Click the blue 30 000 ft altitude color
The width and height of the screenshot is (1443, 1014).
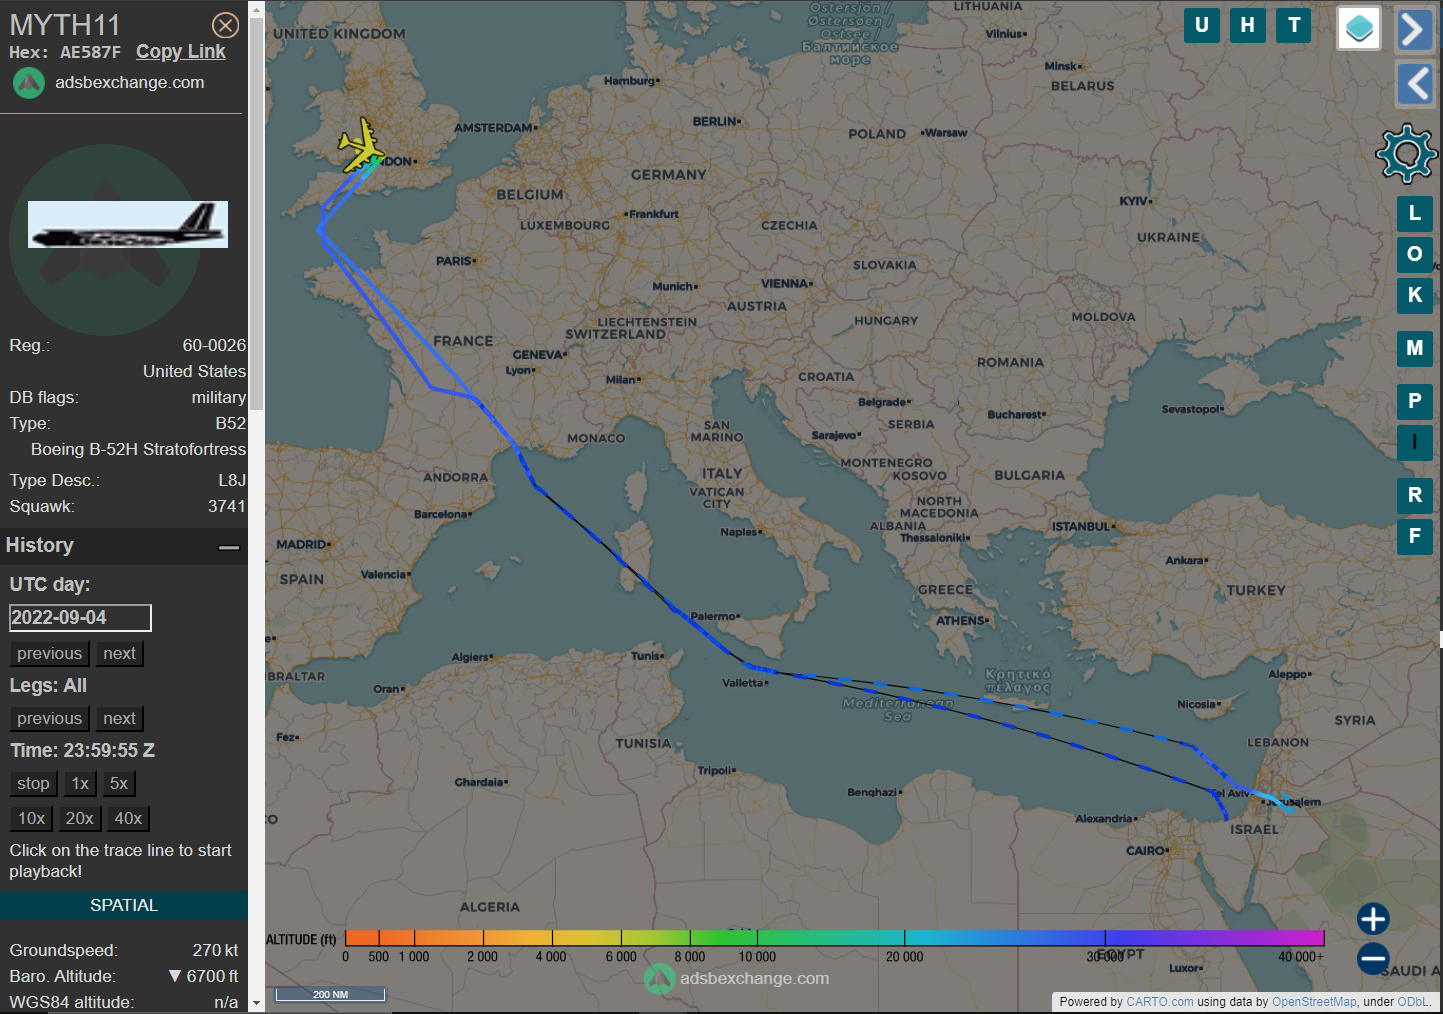click(1104, 938)
